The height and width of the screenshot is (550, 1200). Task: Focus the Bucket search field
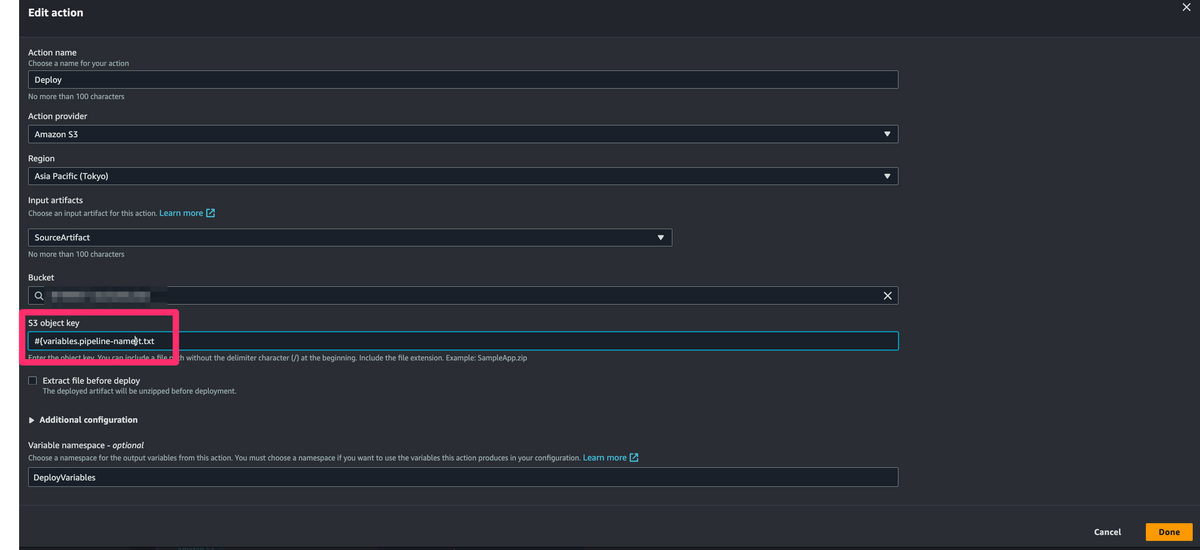(x=463, y=296)
